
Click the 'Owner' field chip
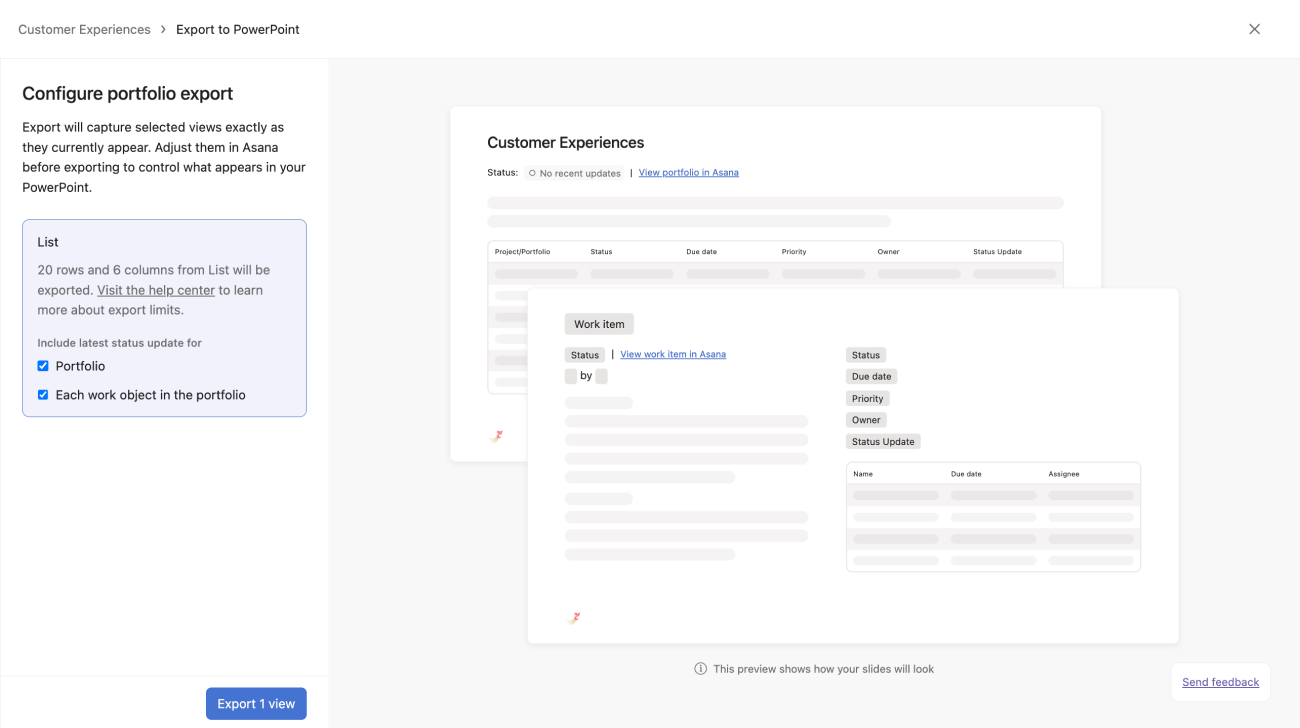point(865,419)
